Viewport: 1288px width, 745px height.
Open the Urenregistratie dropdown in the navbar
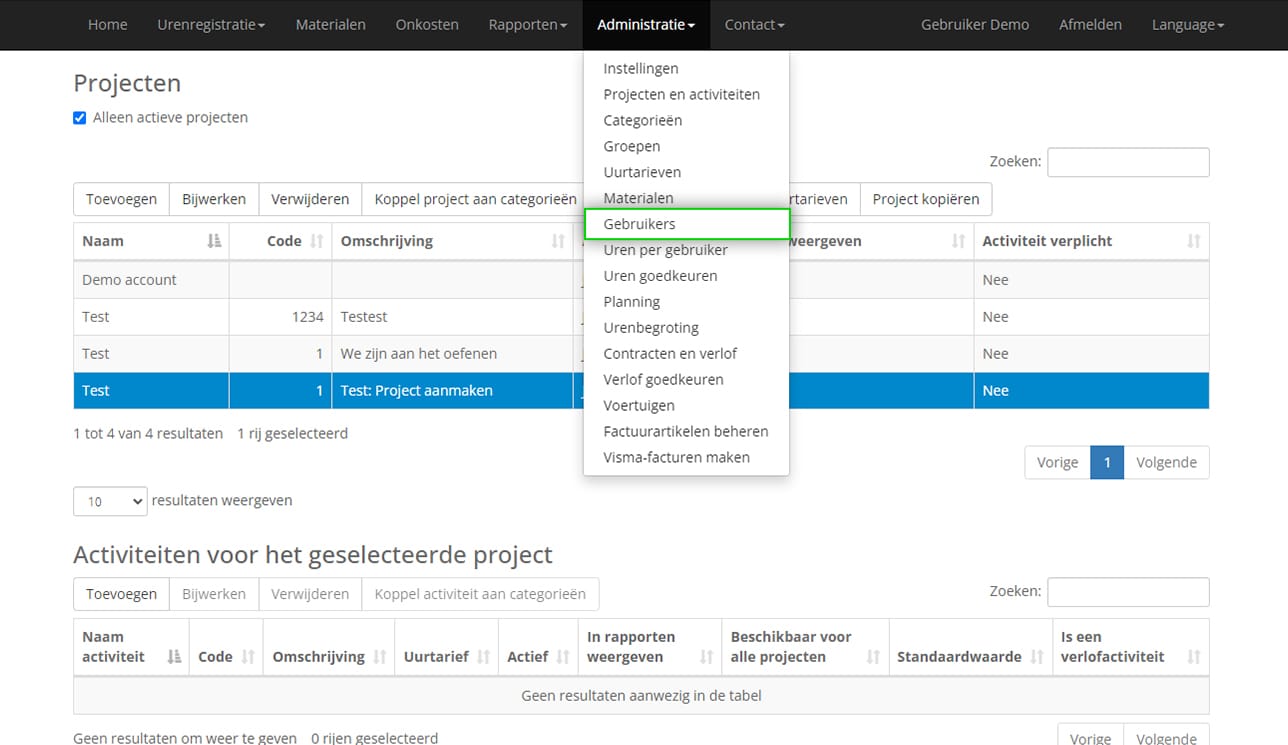point(211,25)
